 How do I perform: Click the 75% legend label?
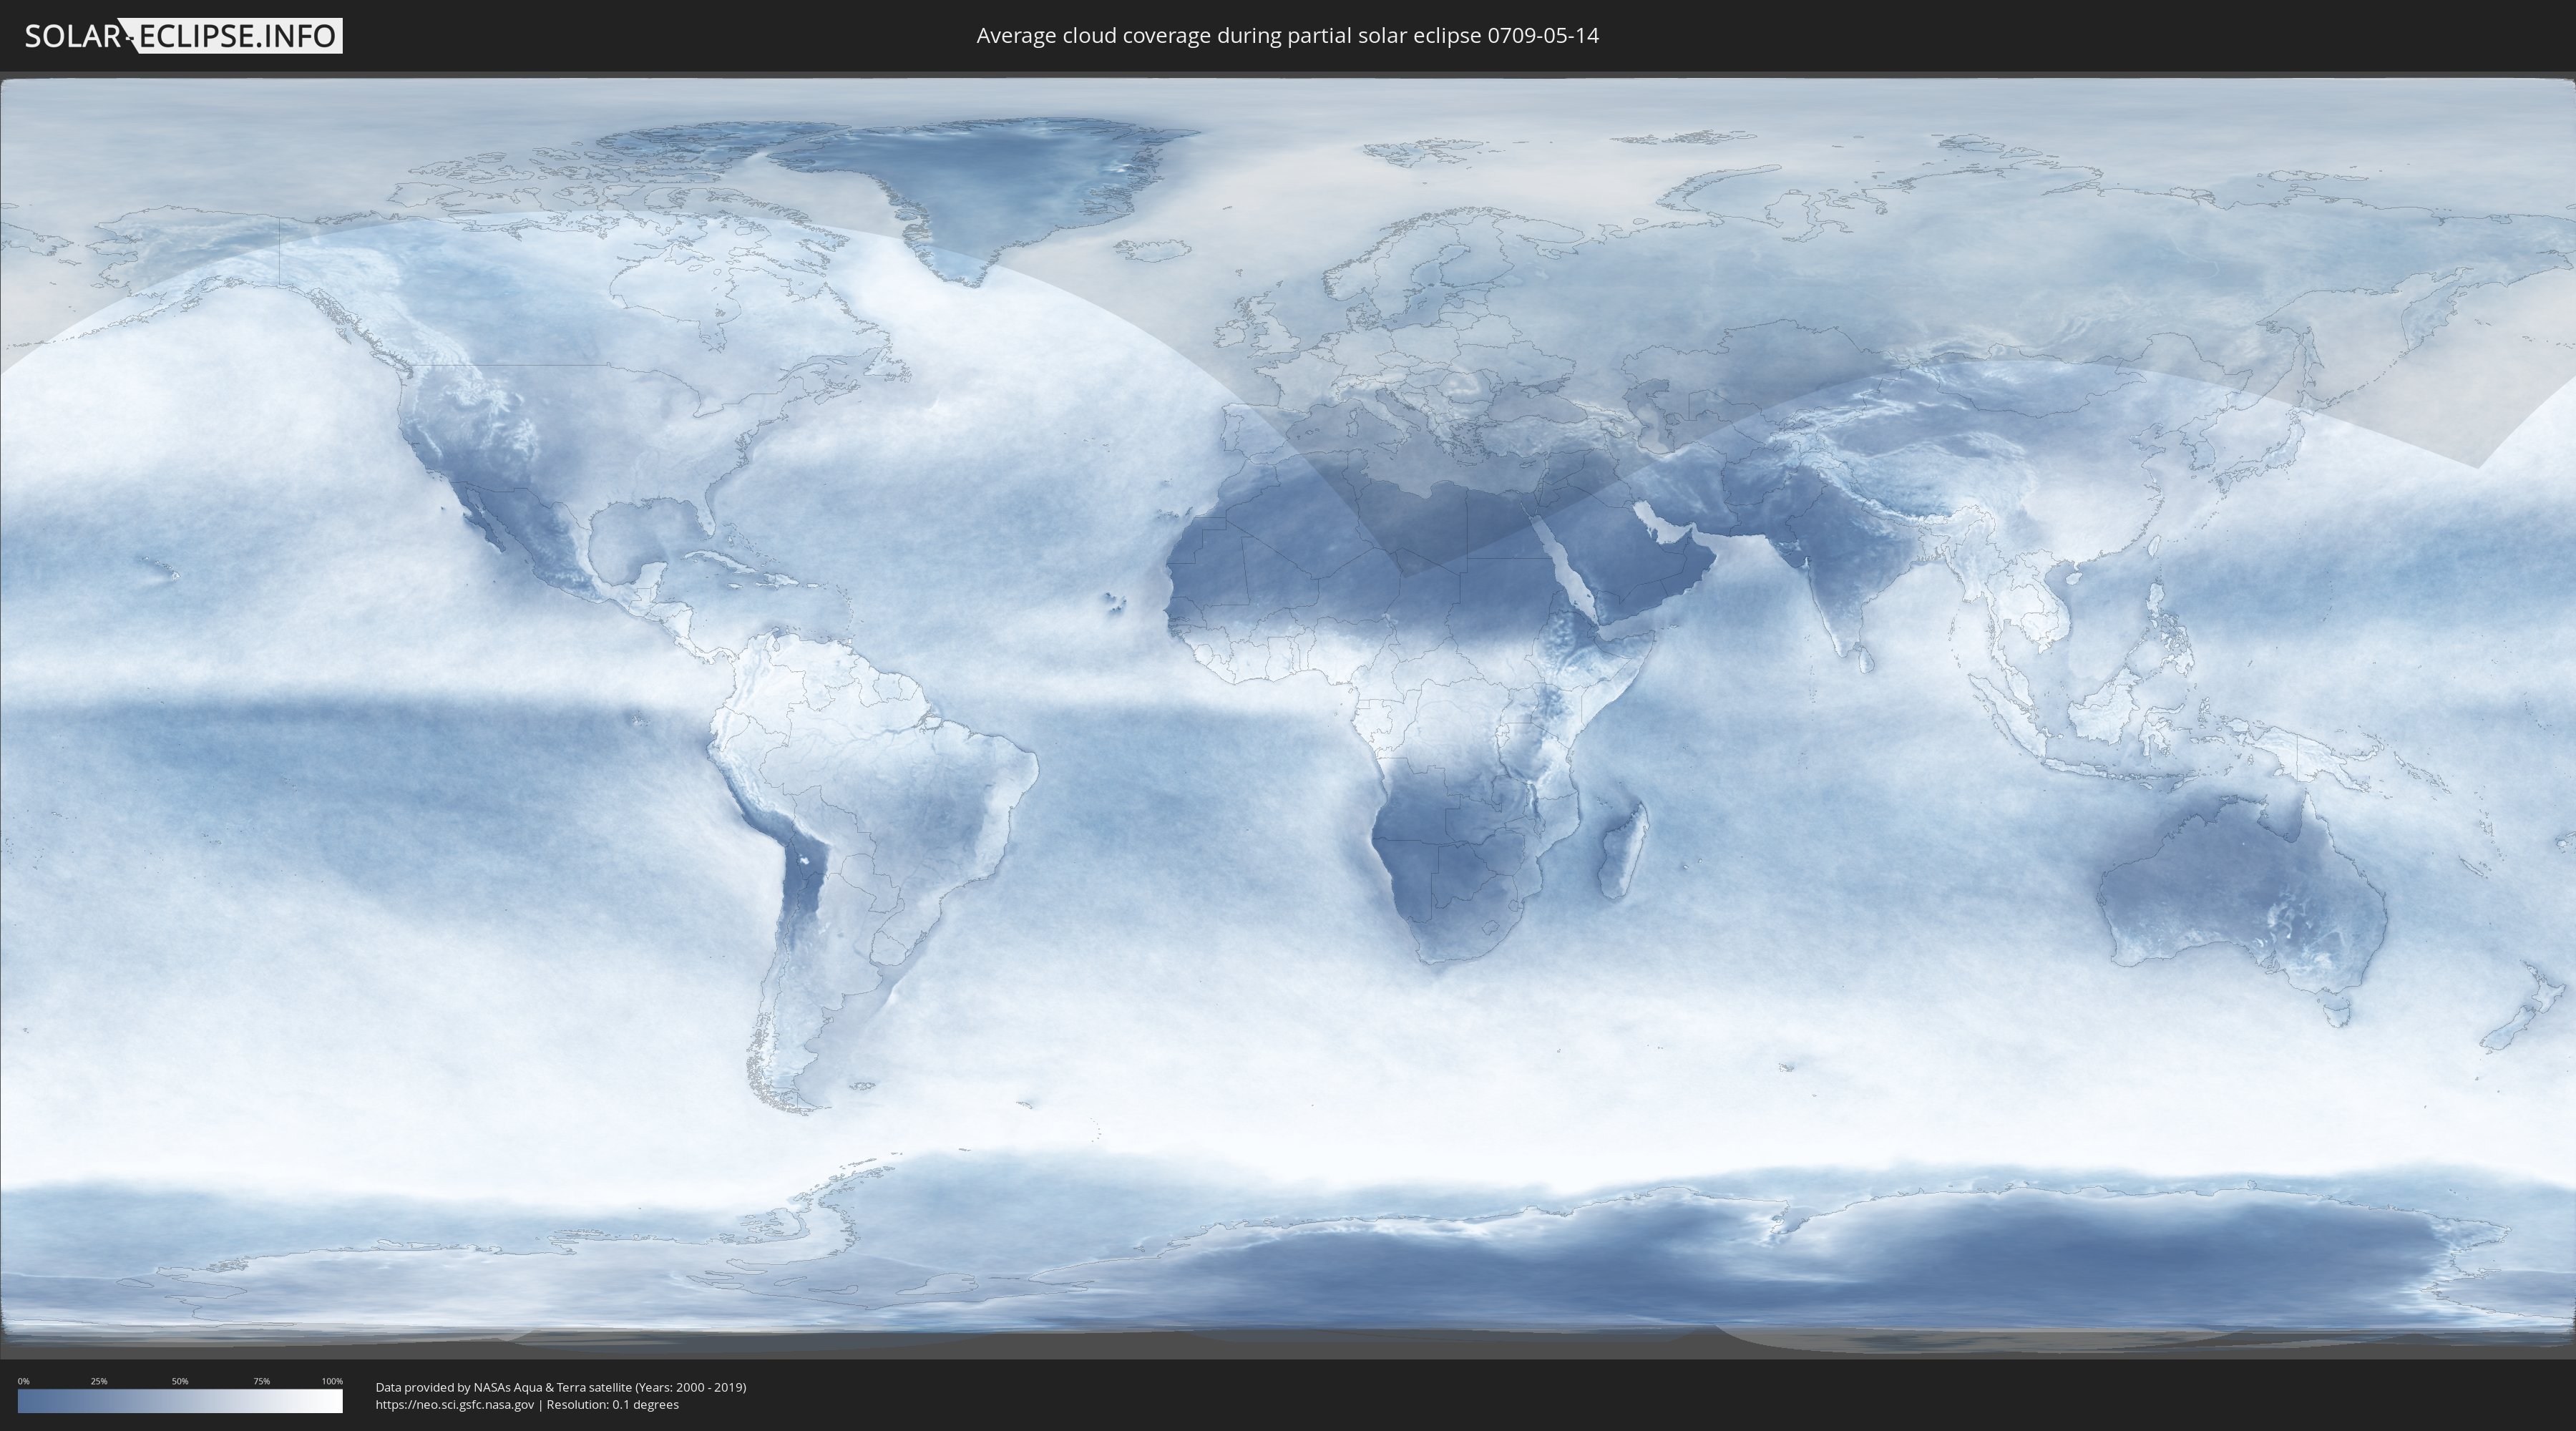(261, 1381)
